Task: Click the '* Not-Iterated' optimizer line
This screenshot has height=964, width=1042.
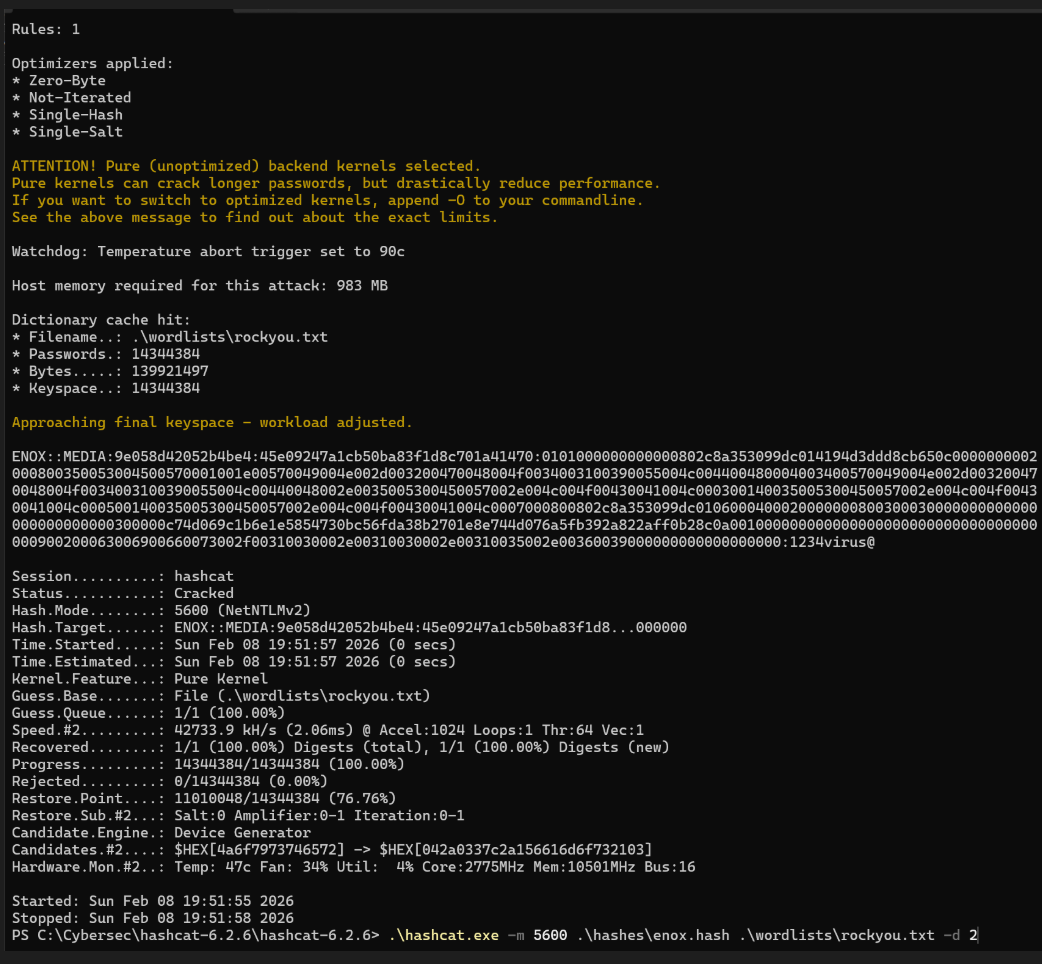Action: (72, 98)
